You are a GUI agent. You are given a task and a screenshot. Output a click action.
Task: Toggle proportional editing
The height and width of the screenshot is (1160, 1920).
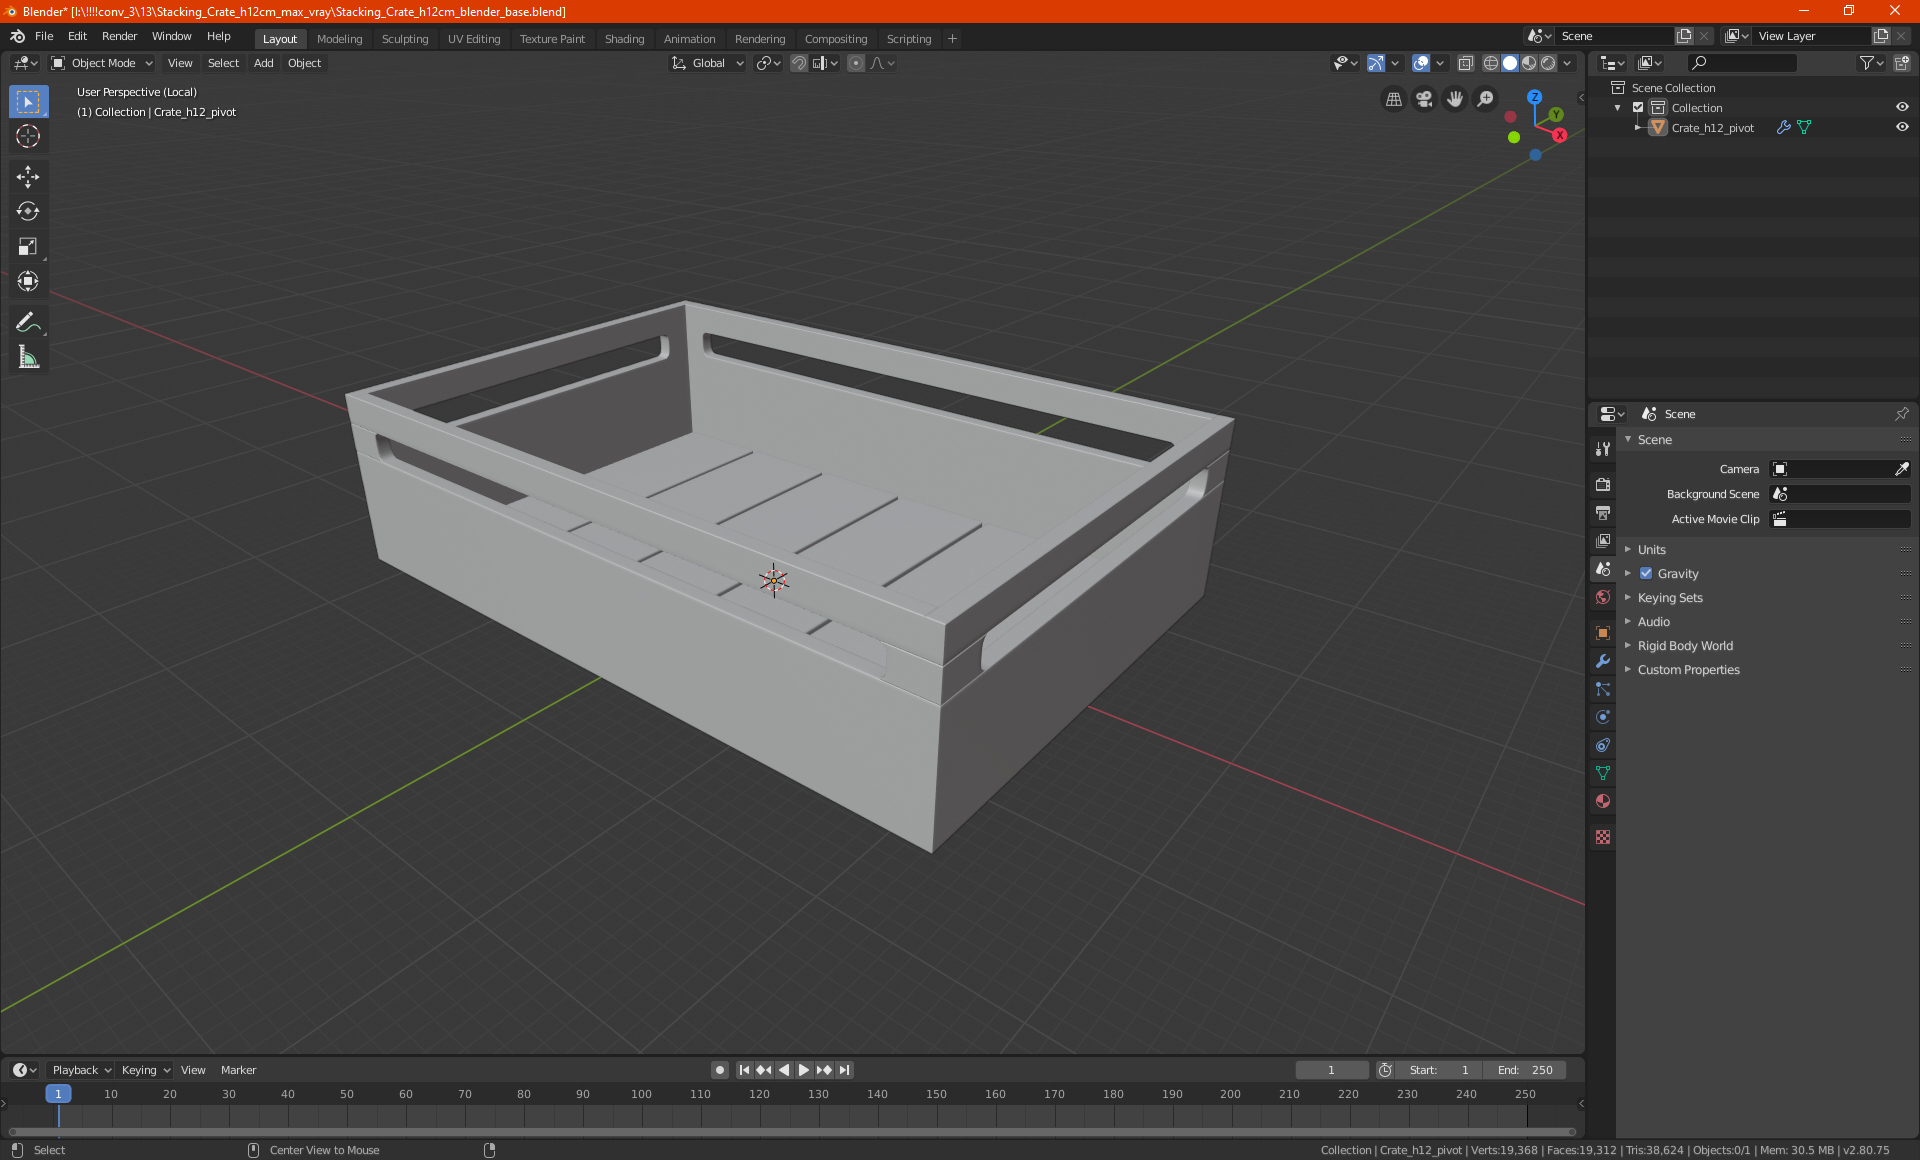coord(856,63)
